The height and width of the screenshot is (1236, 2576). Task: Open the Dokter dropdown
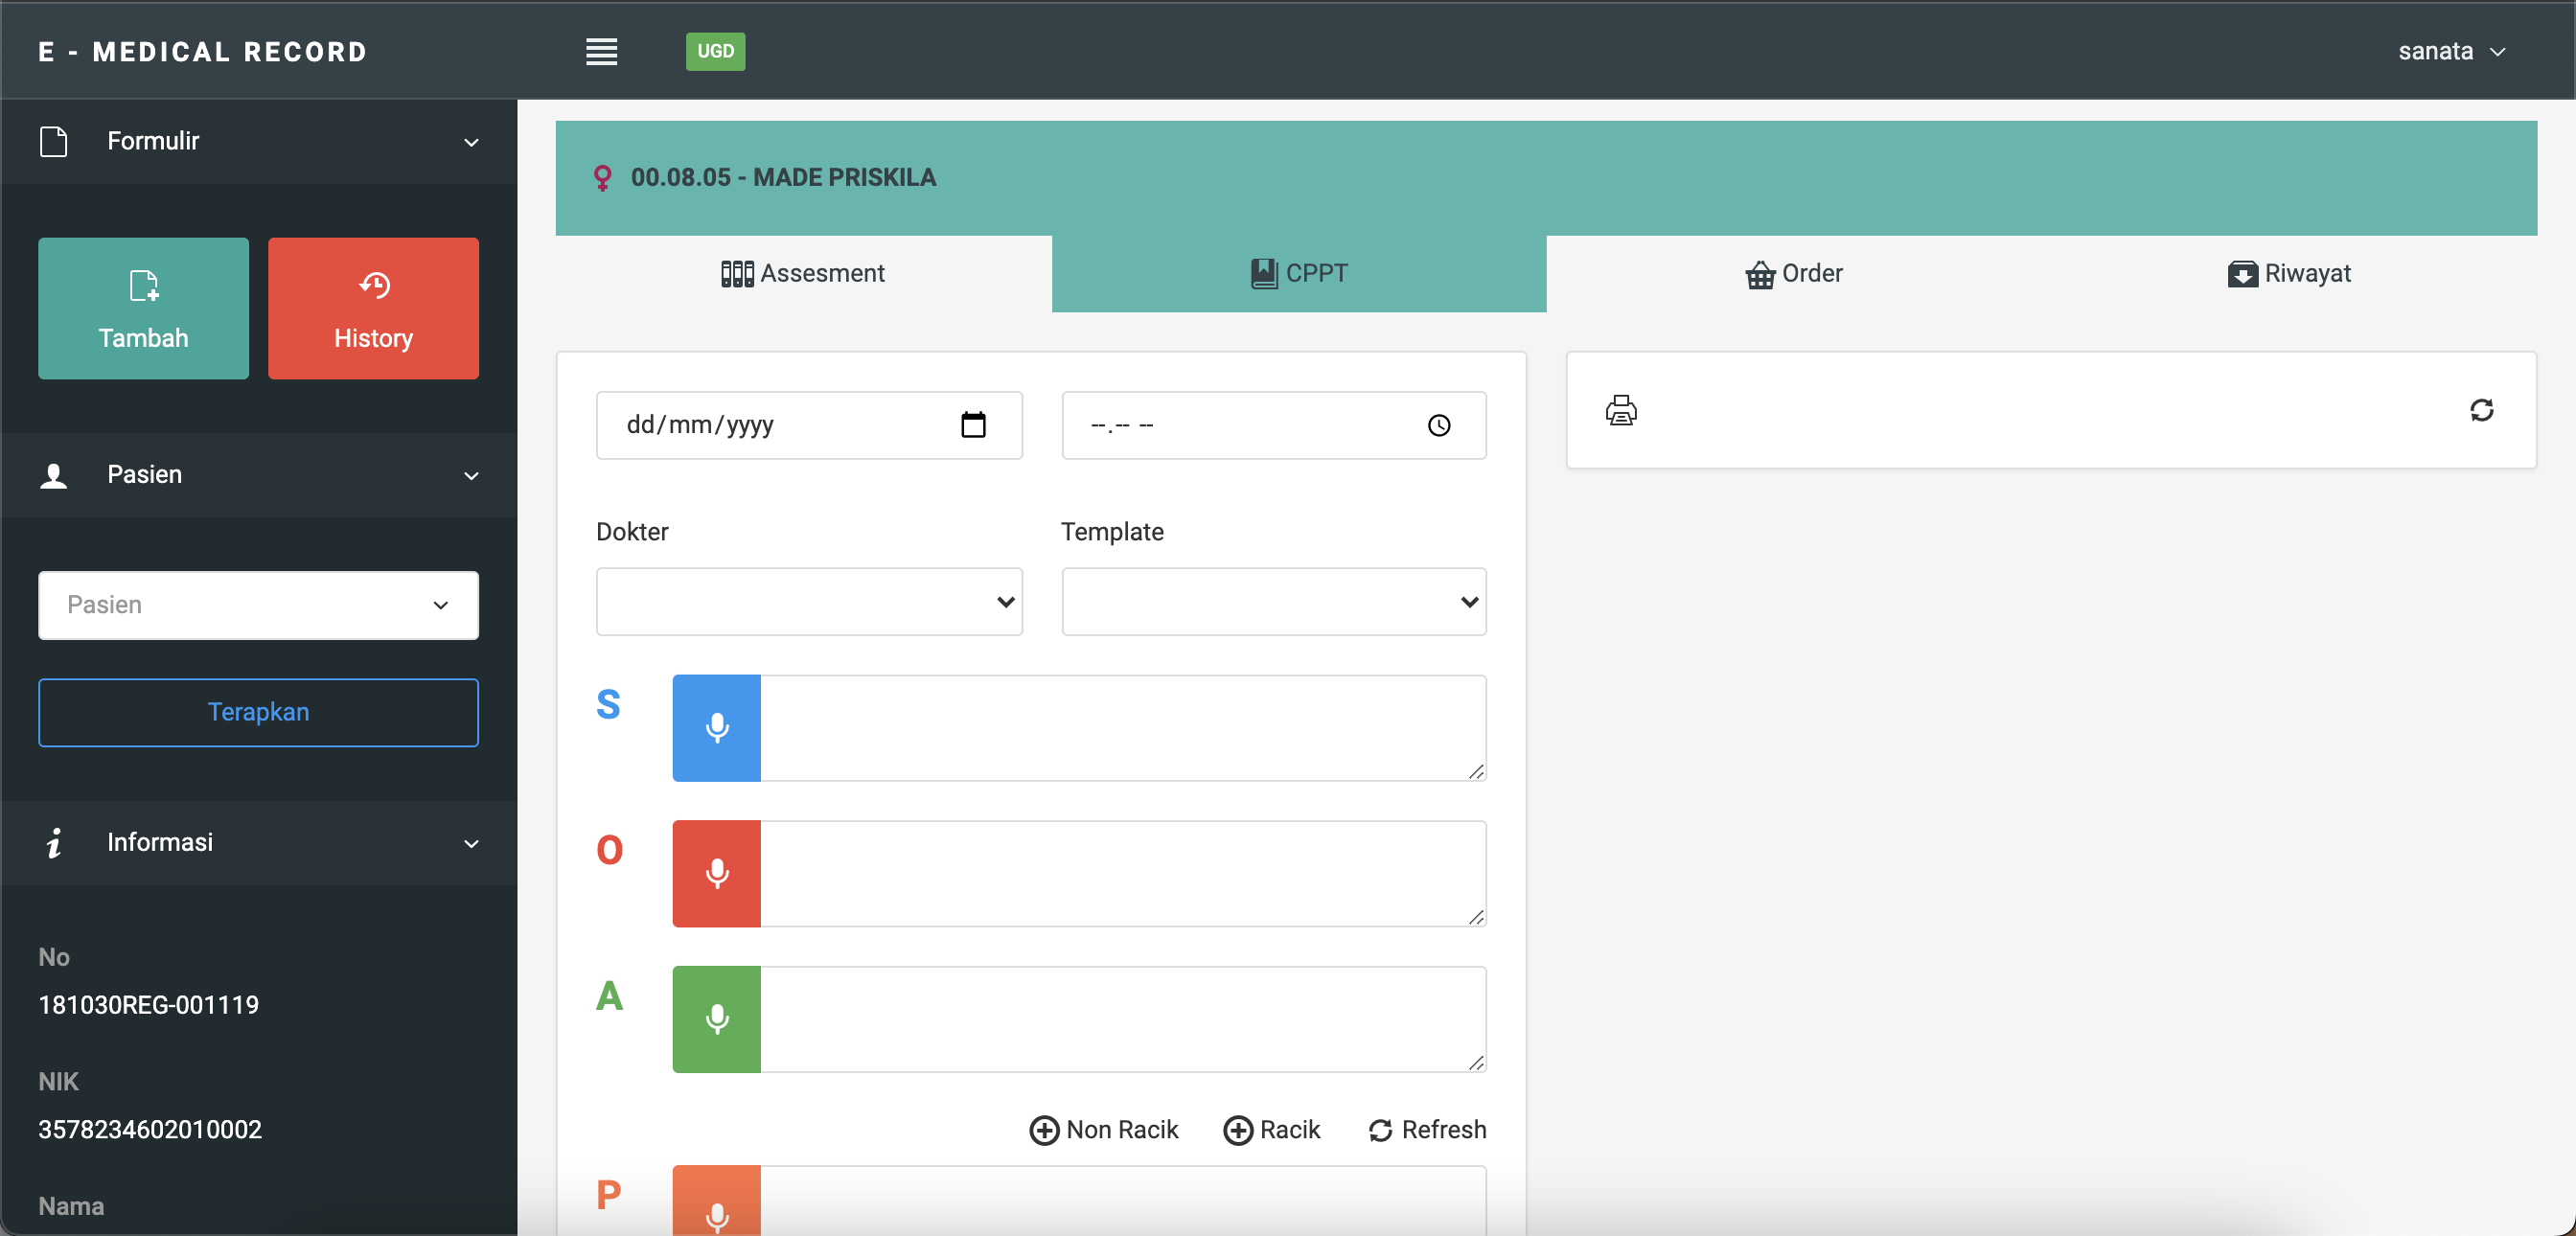[x=808, y=601]
